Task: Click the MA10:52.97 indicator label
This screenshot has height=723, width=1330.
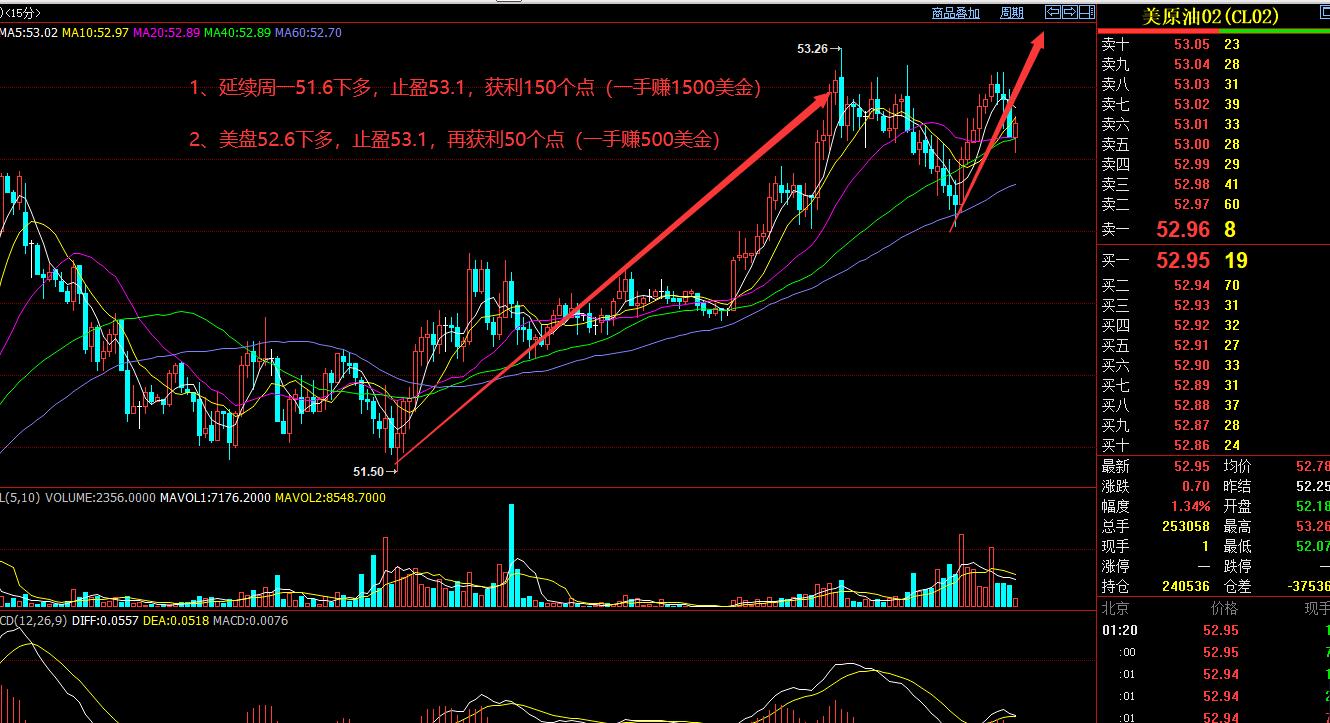Action: (95, 33)
